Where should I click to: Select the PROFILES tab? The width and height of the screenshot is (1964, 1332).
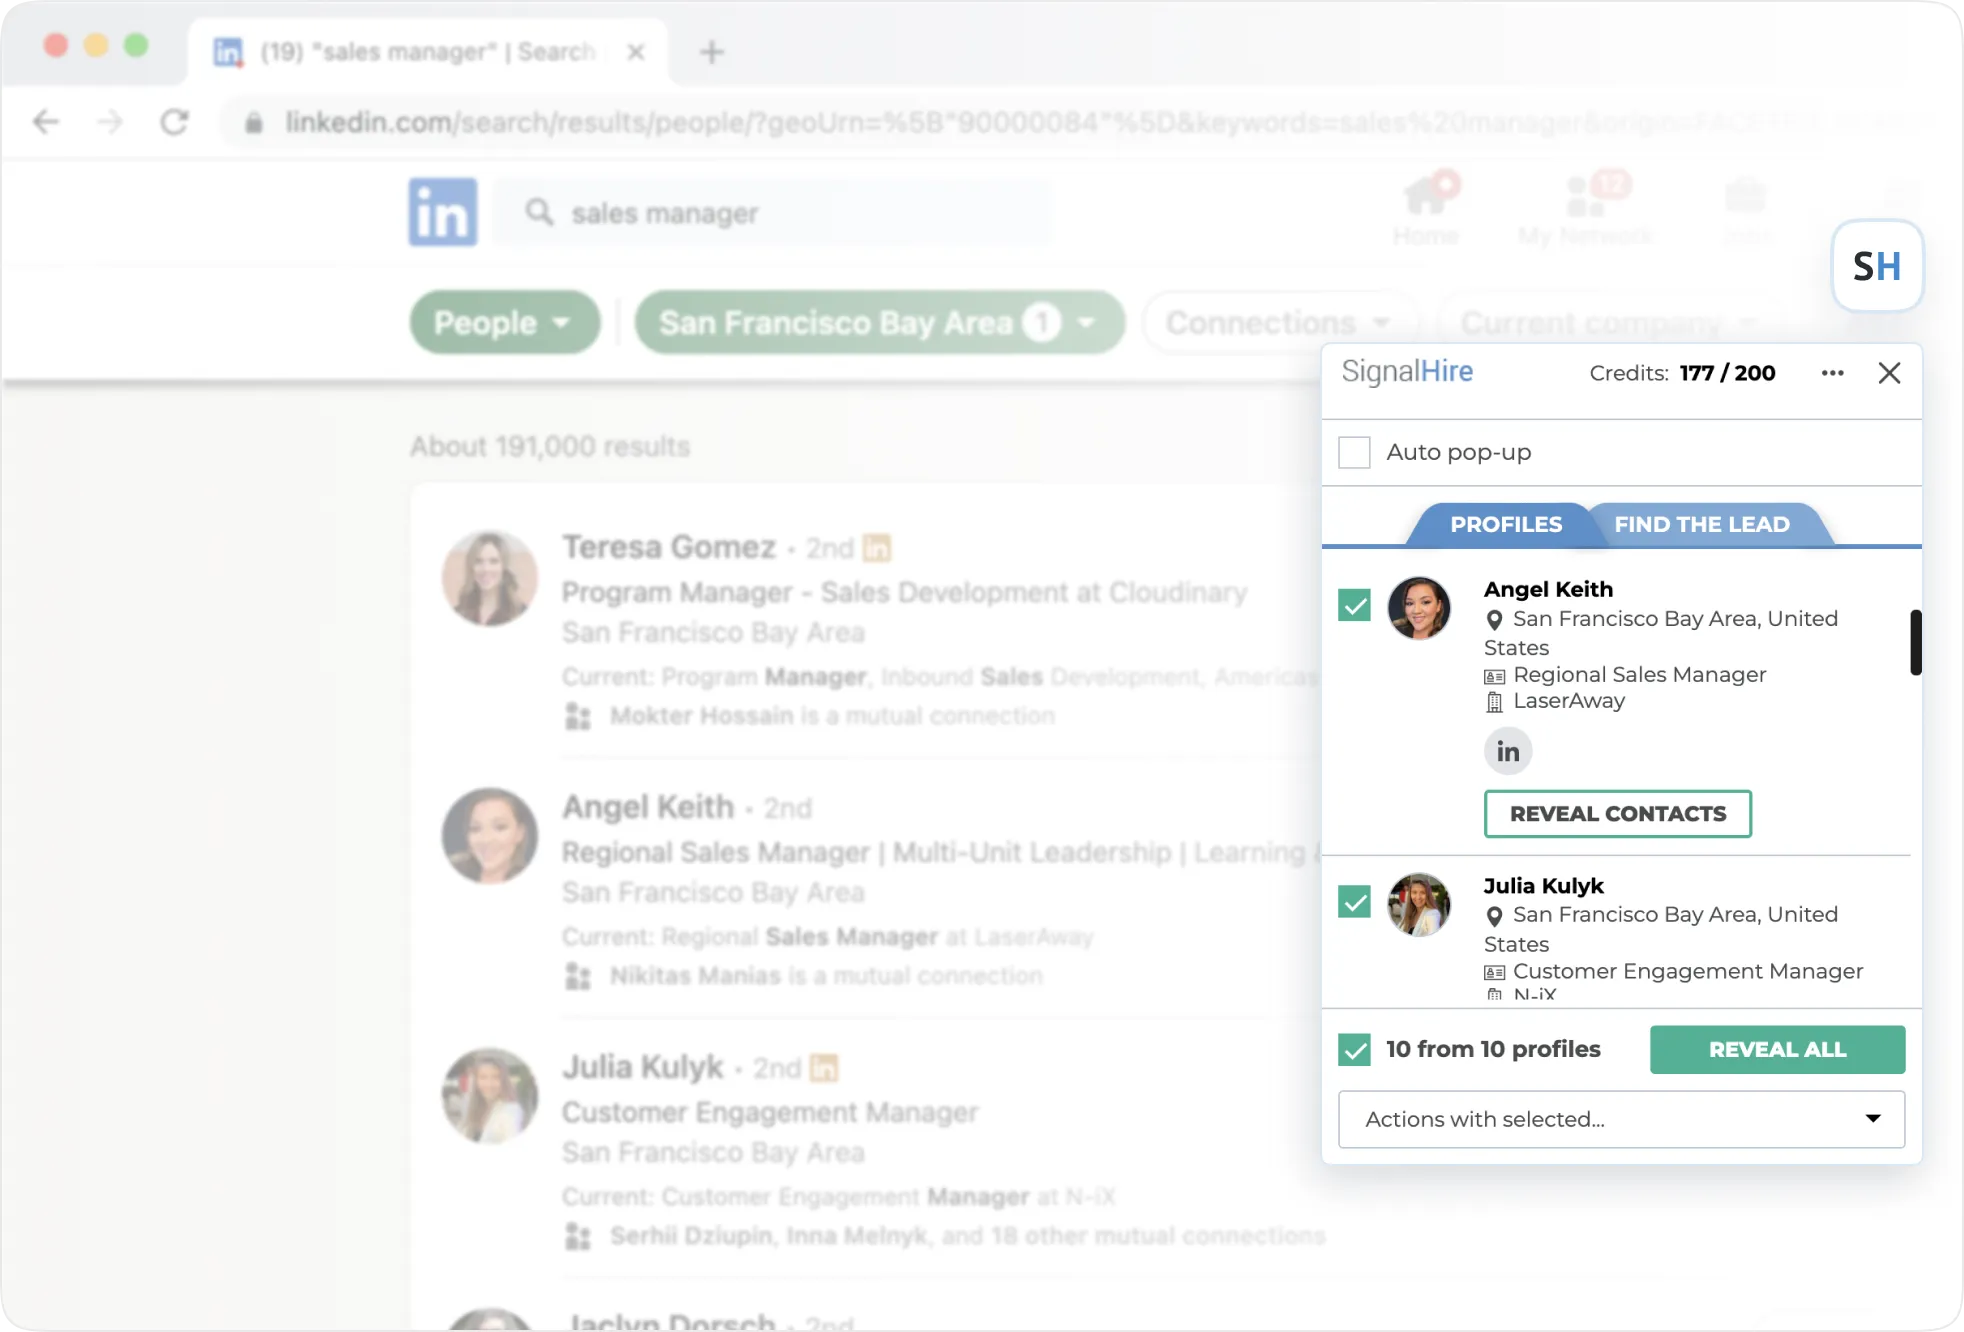click(x=1505, y=524)
